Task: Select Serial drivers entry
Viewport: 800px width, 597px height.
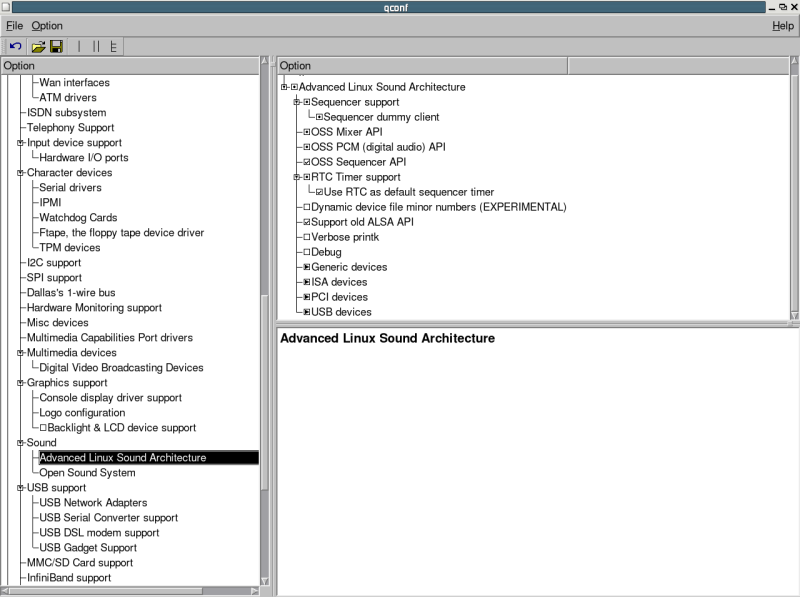Action: click(x=70, y=188)
